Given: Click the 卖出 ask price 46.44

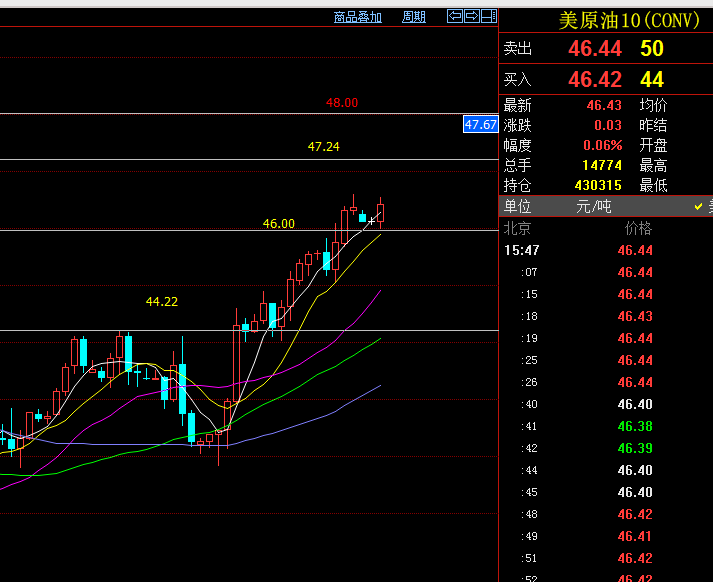Looking at the screenshot, I should pyautogui.click(x=594, y=49).
